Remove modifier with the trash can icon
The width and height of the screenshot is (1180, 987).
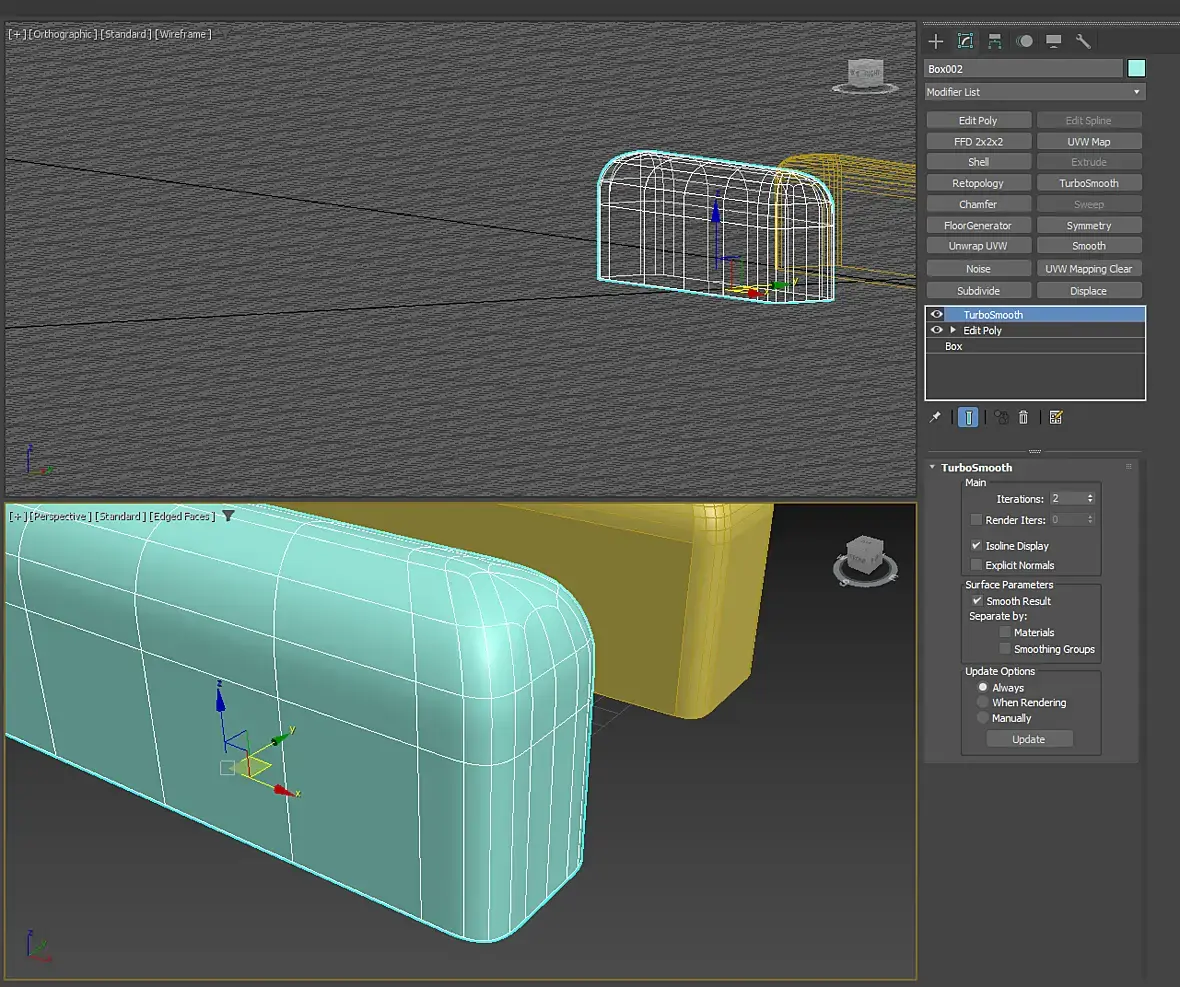pos(1023,417)
